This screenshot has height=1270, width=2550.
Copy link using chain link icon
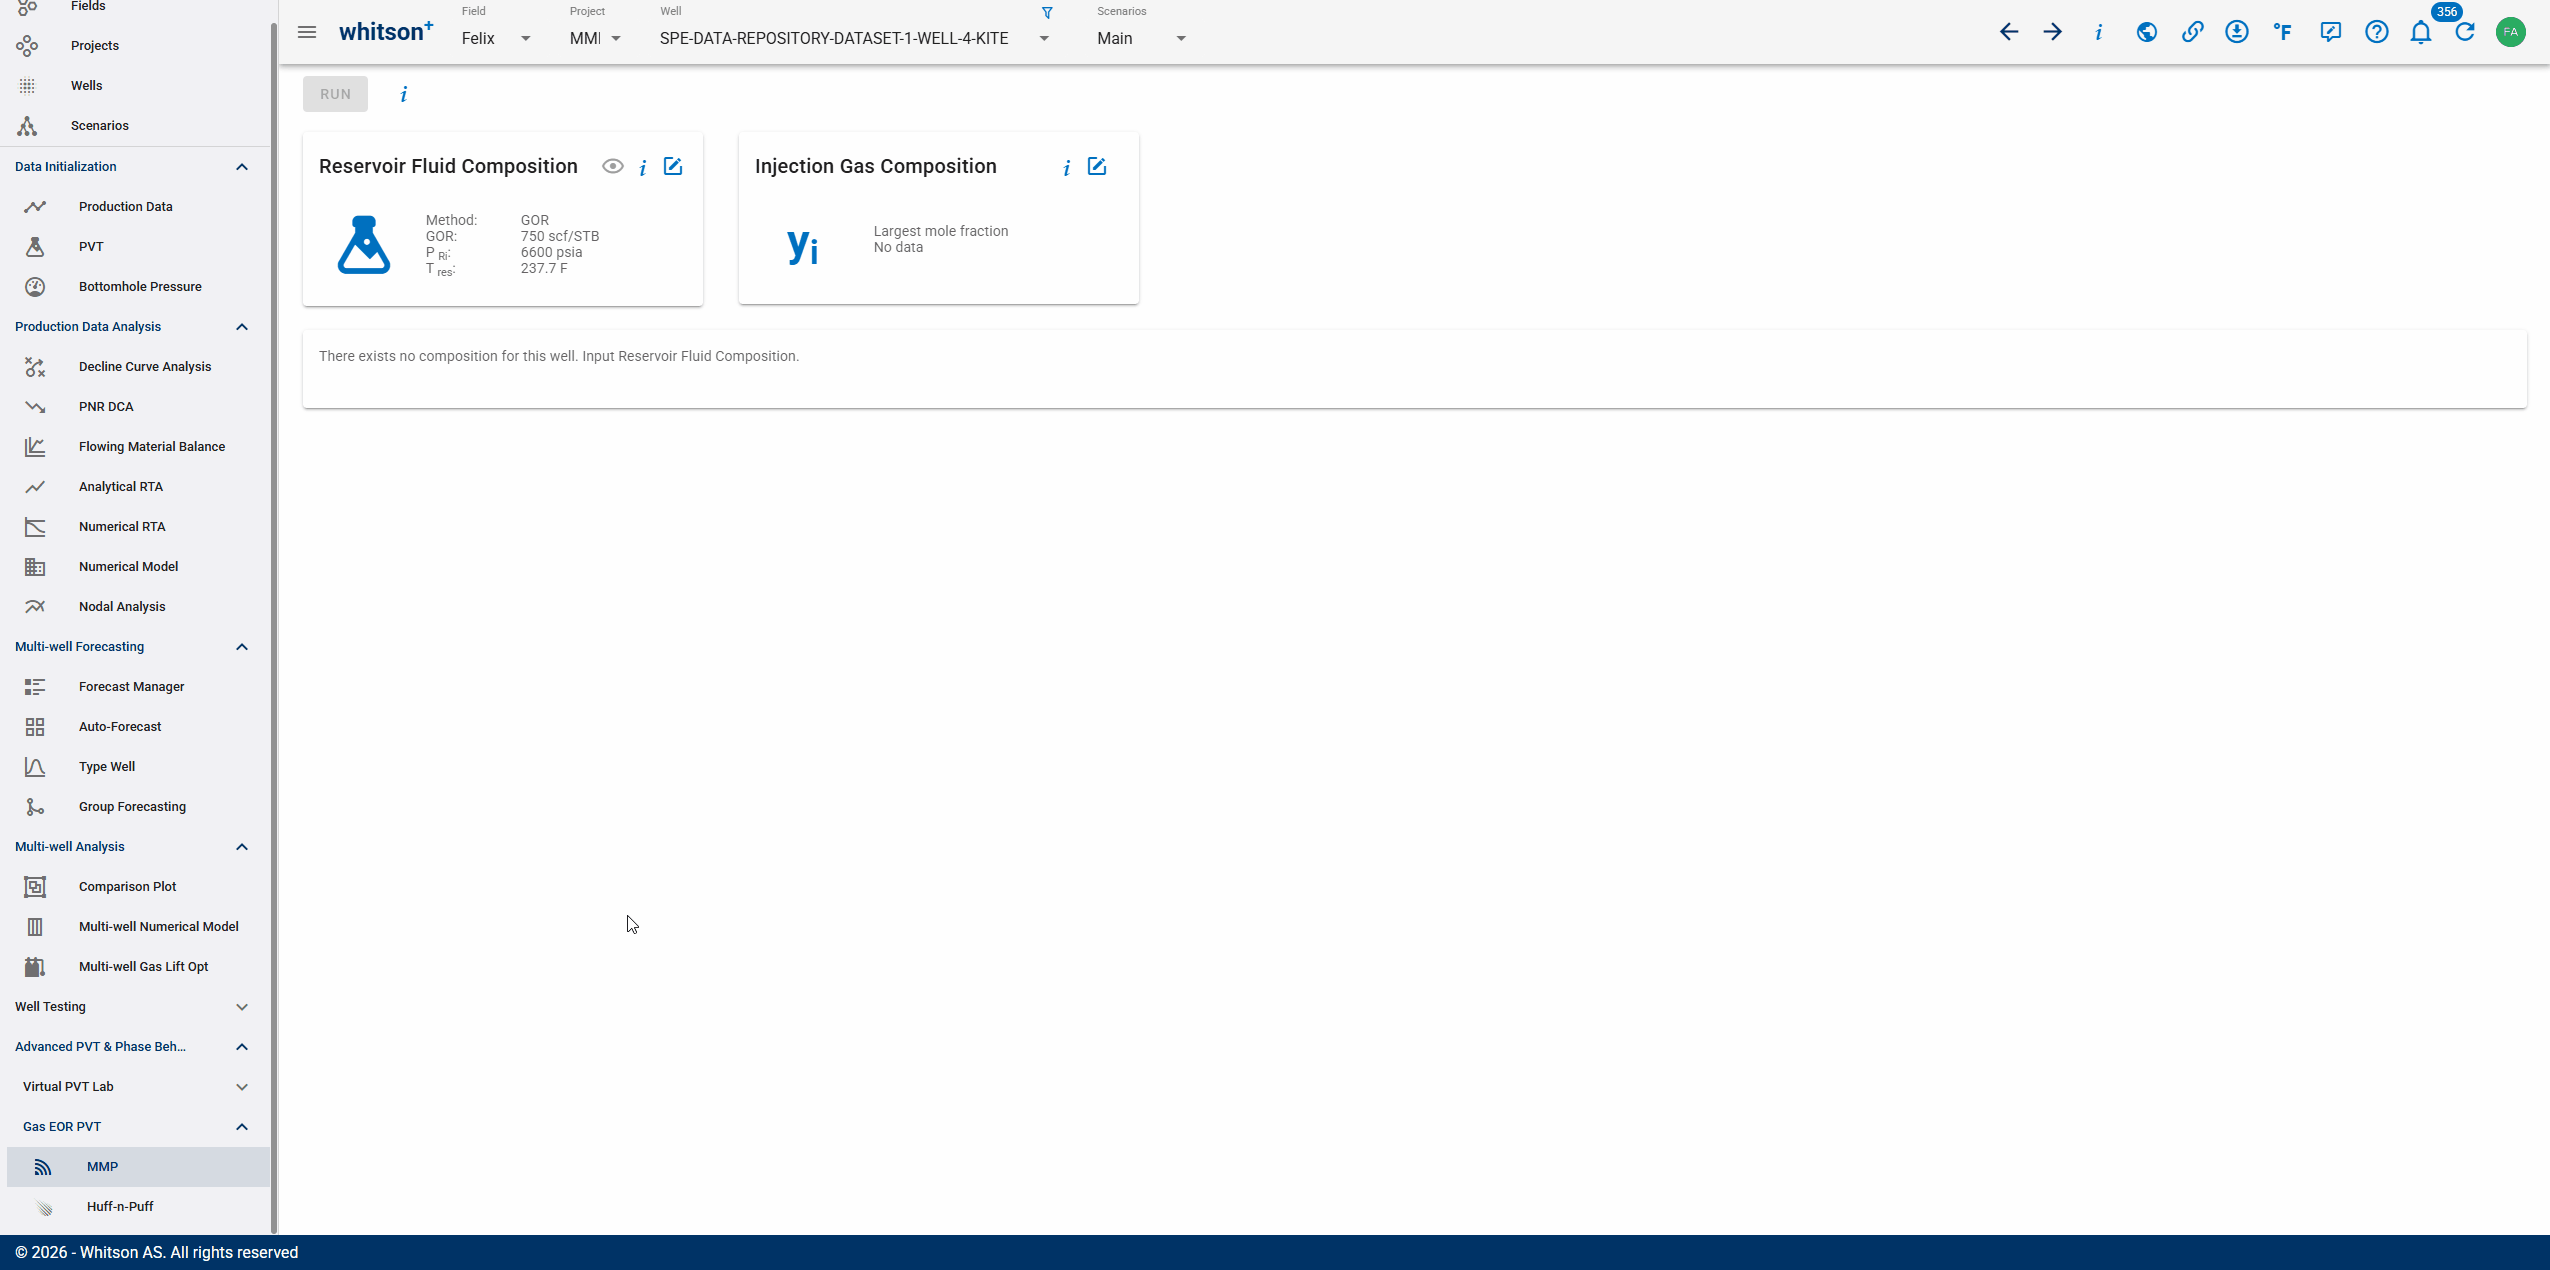[2192, 32]
